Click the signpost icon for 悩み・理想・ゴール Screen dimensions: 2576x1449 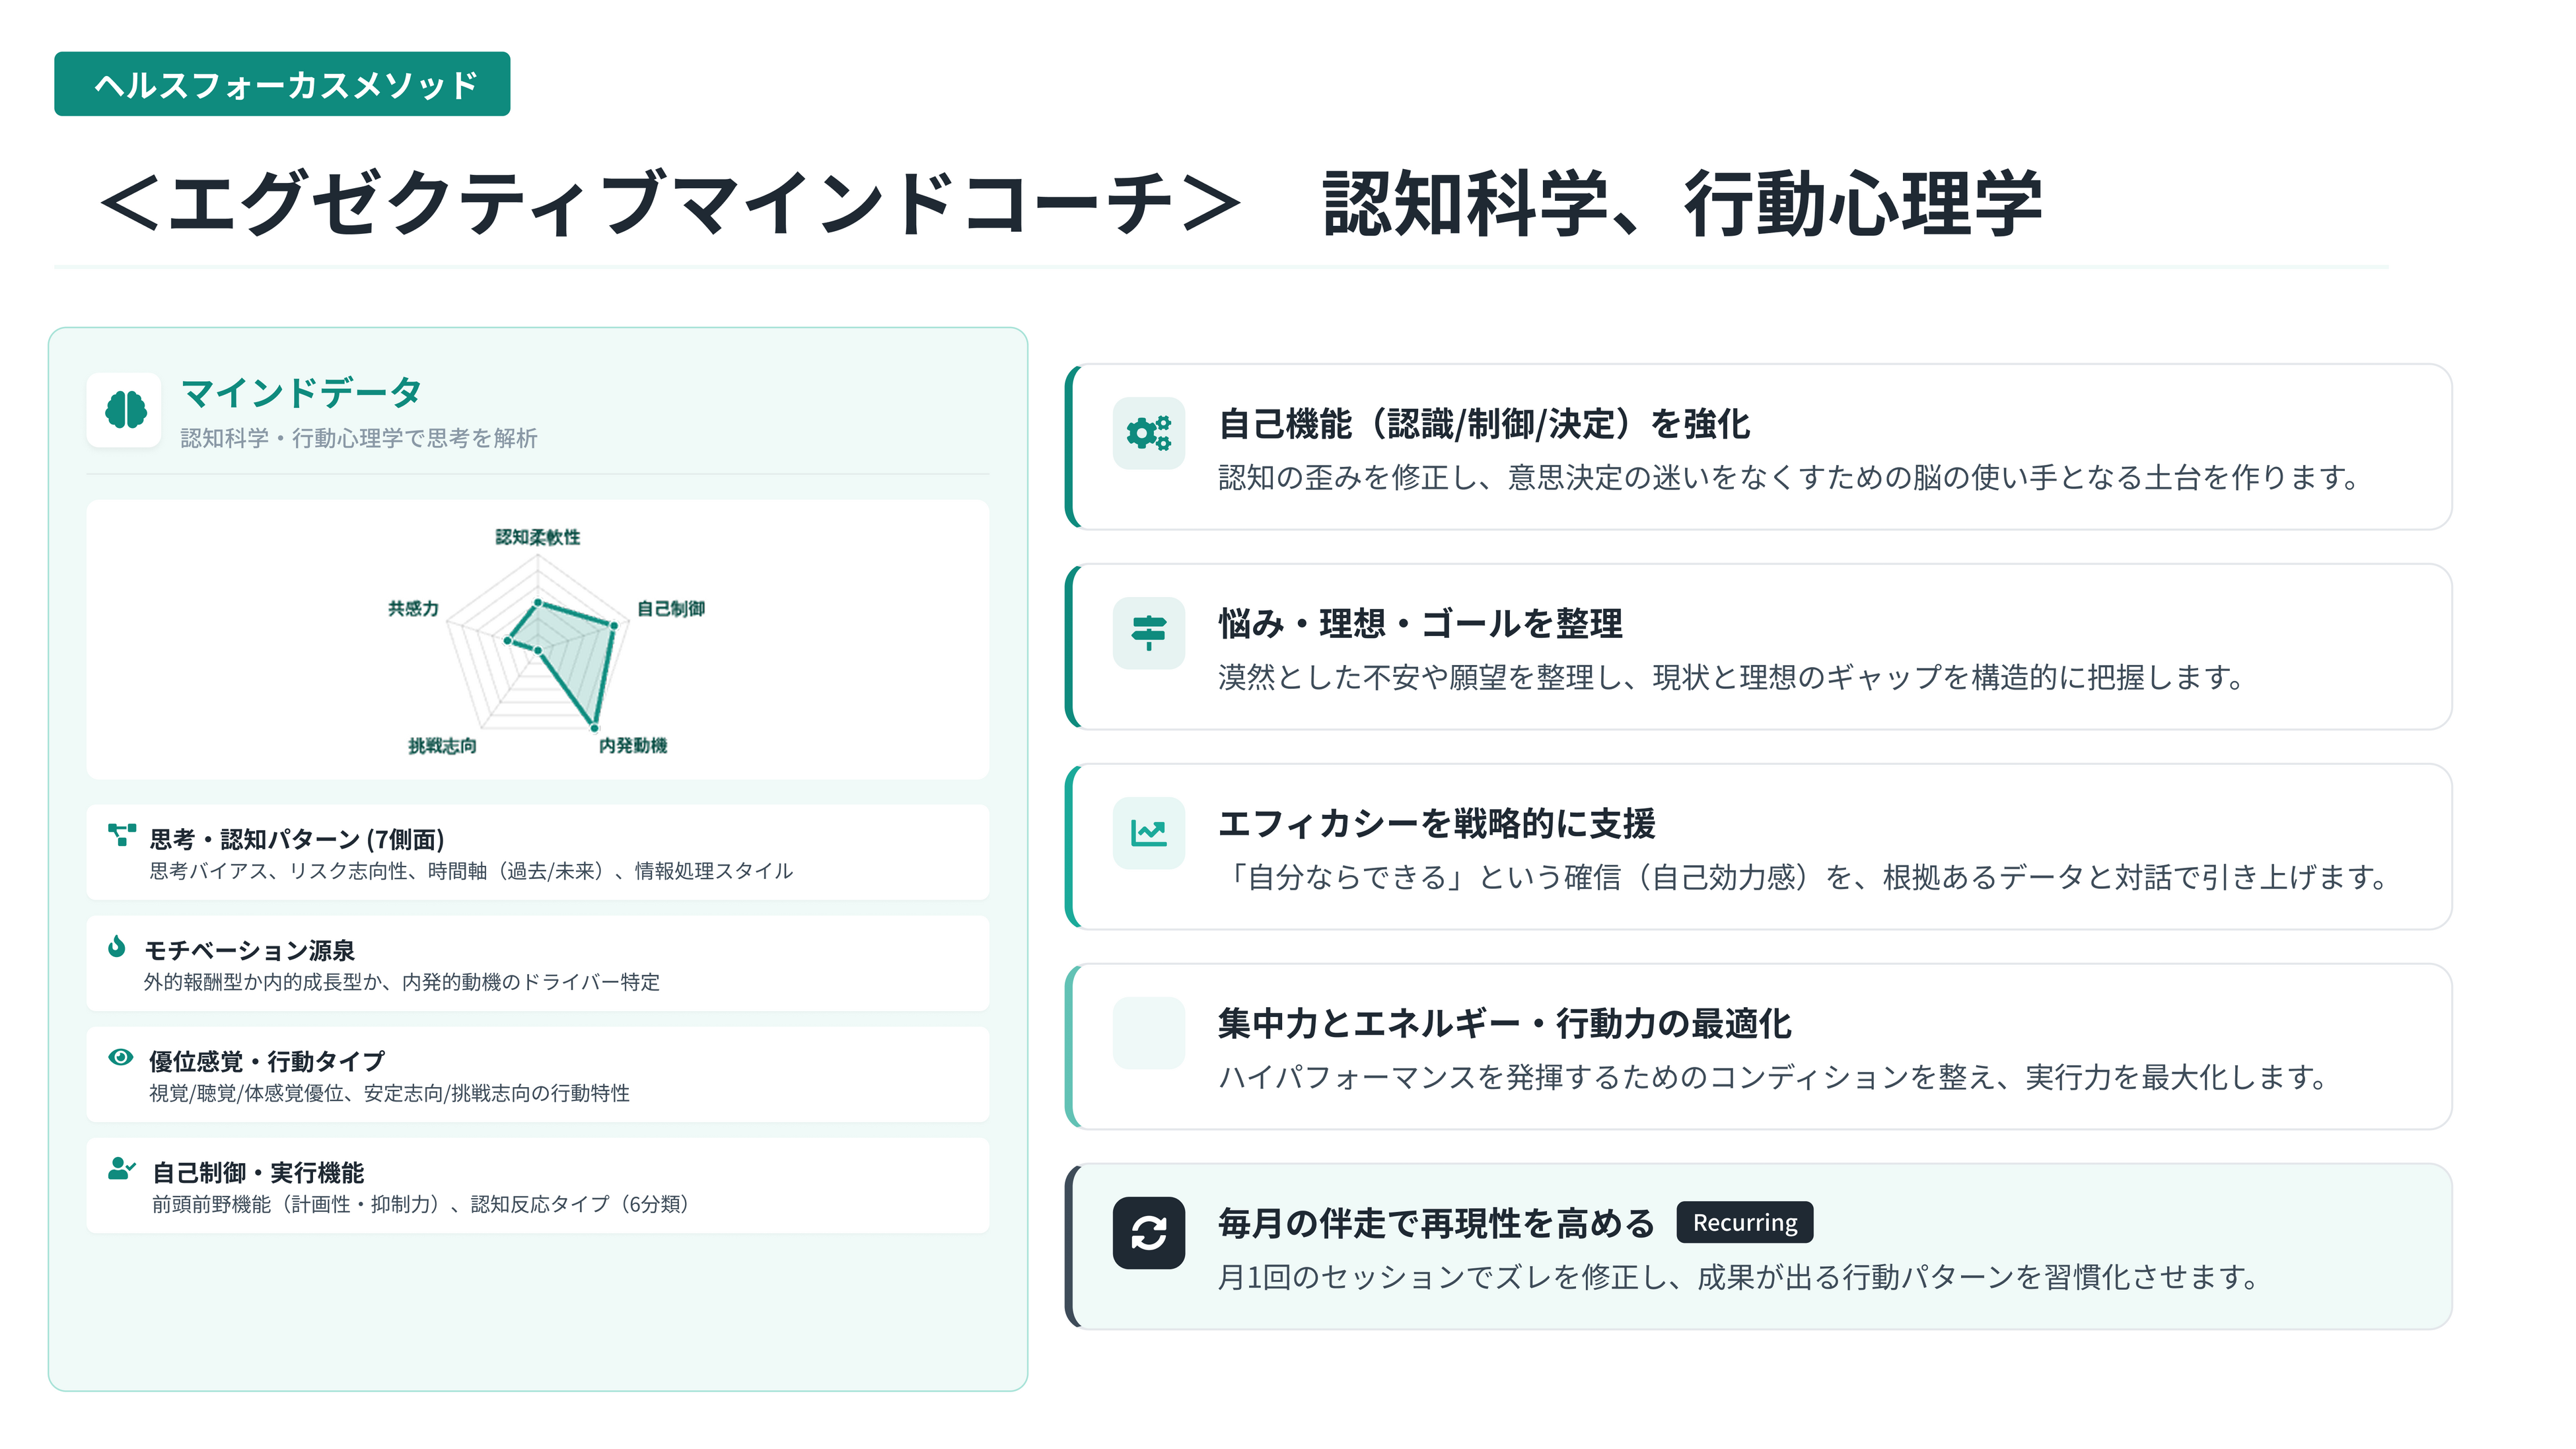point(1148,633)
